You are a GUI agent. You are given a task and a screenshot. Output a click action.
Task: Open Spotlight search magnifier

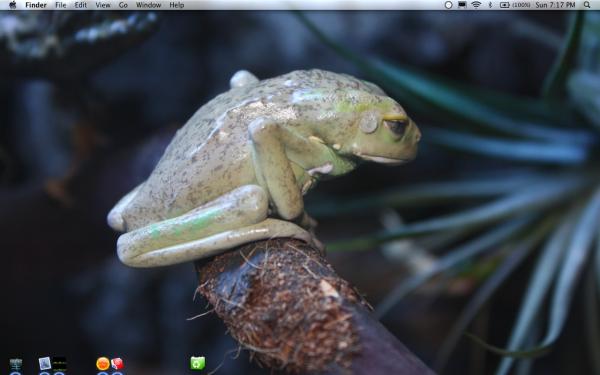coord(587,5)
